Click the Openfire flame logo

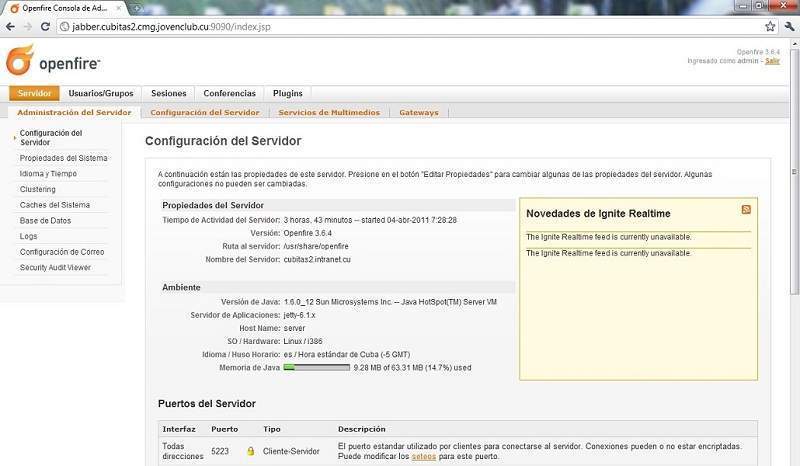(20, 61)
